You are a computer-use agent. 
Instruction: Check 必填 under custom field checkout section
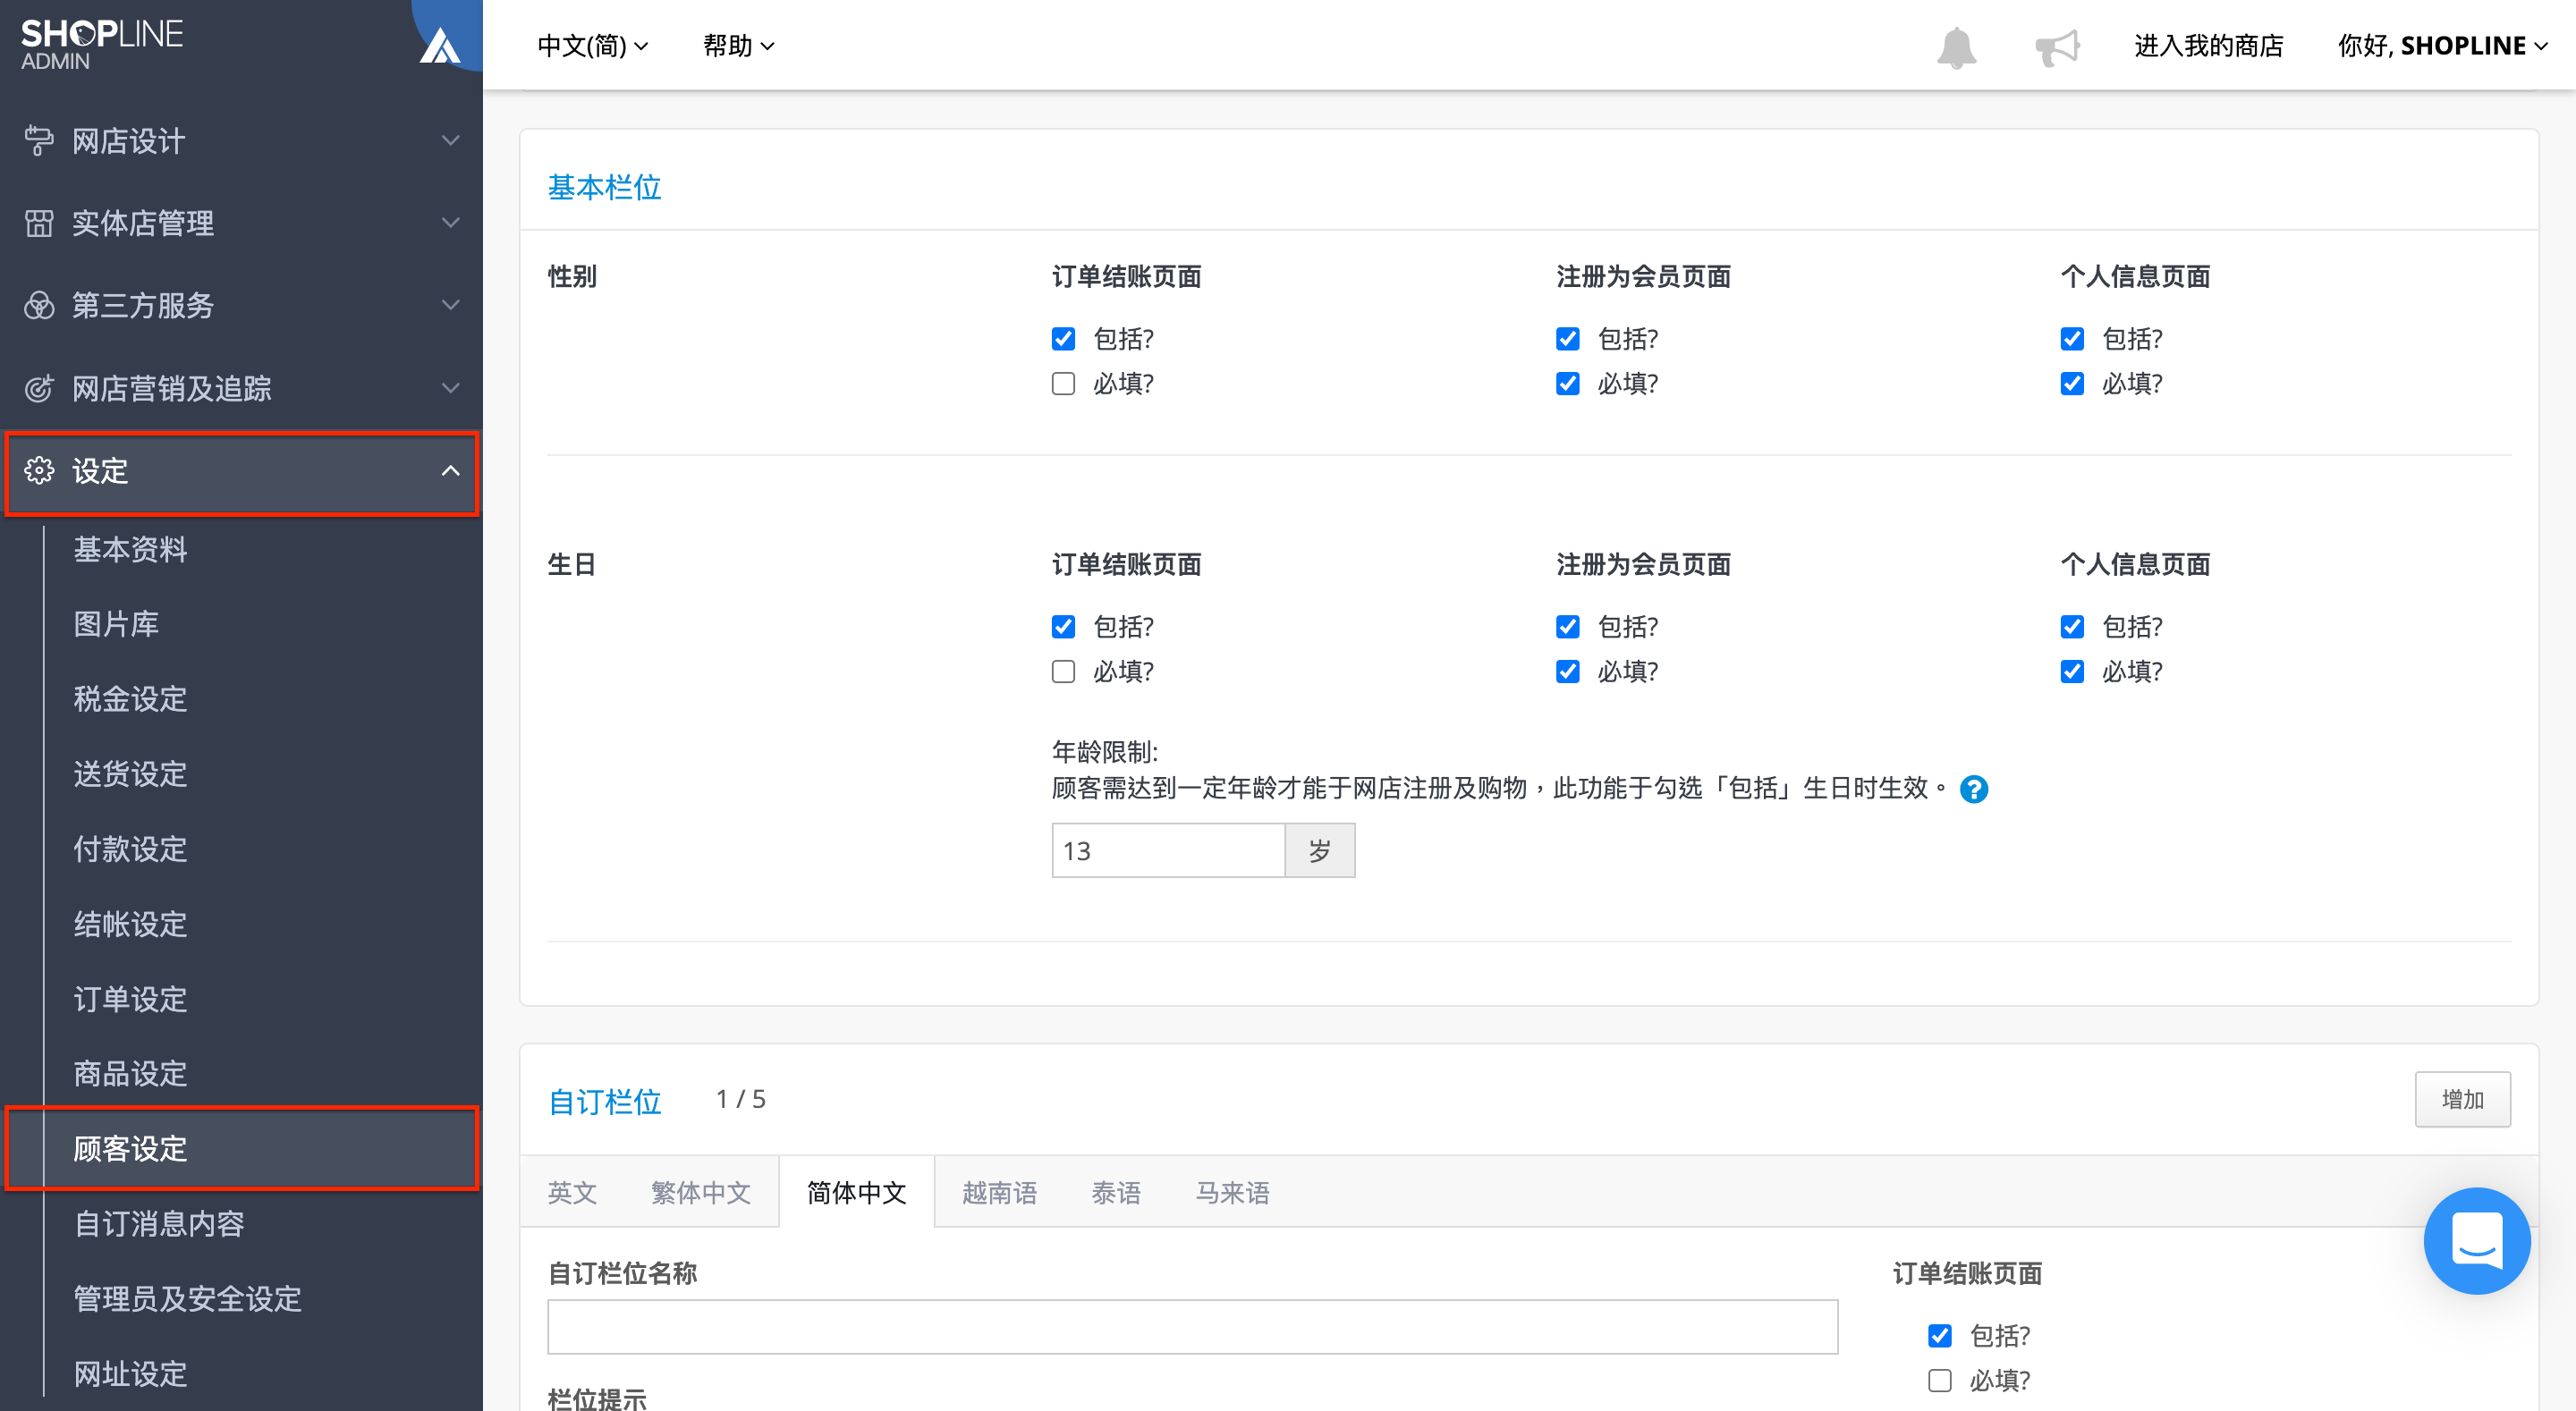tap(1939, 1380)
